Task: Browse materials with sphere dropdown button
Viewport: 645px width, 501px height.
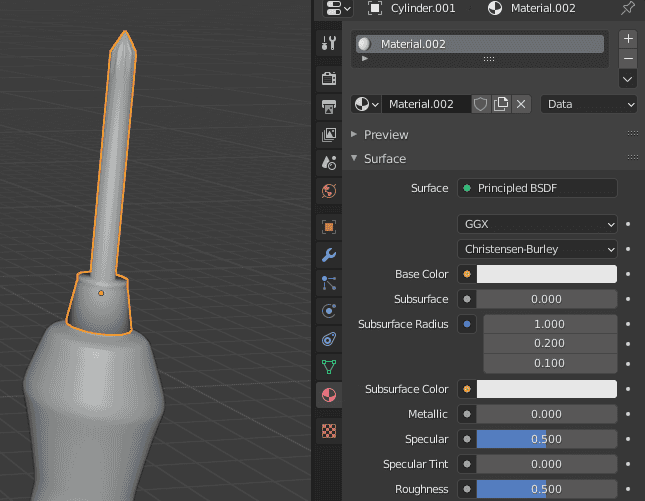Action: [367, 104]
